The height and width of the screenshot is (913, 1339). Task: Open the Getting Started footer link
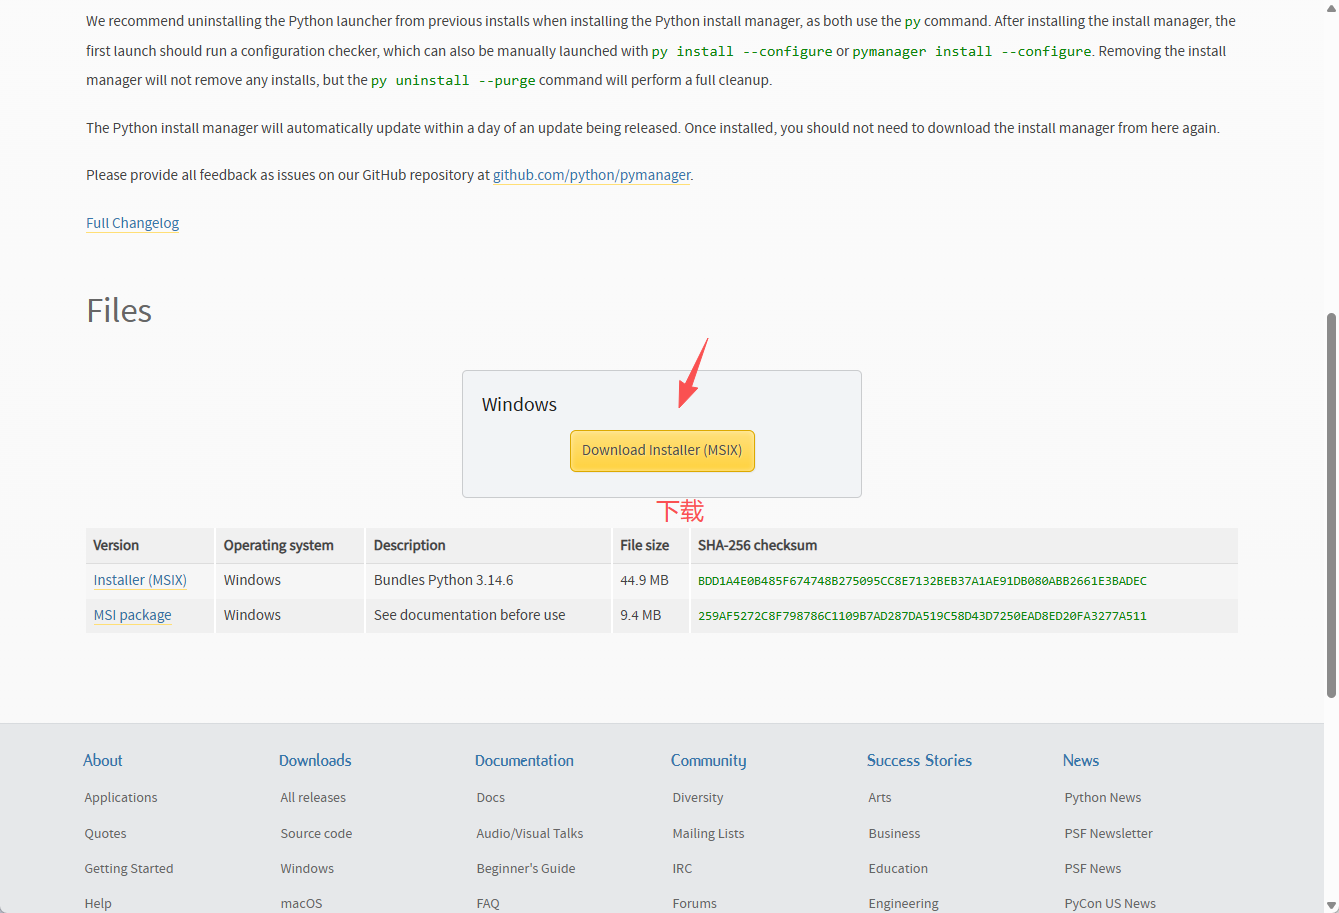(x=129, y=868)
